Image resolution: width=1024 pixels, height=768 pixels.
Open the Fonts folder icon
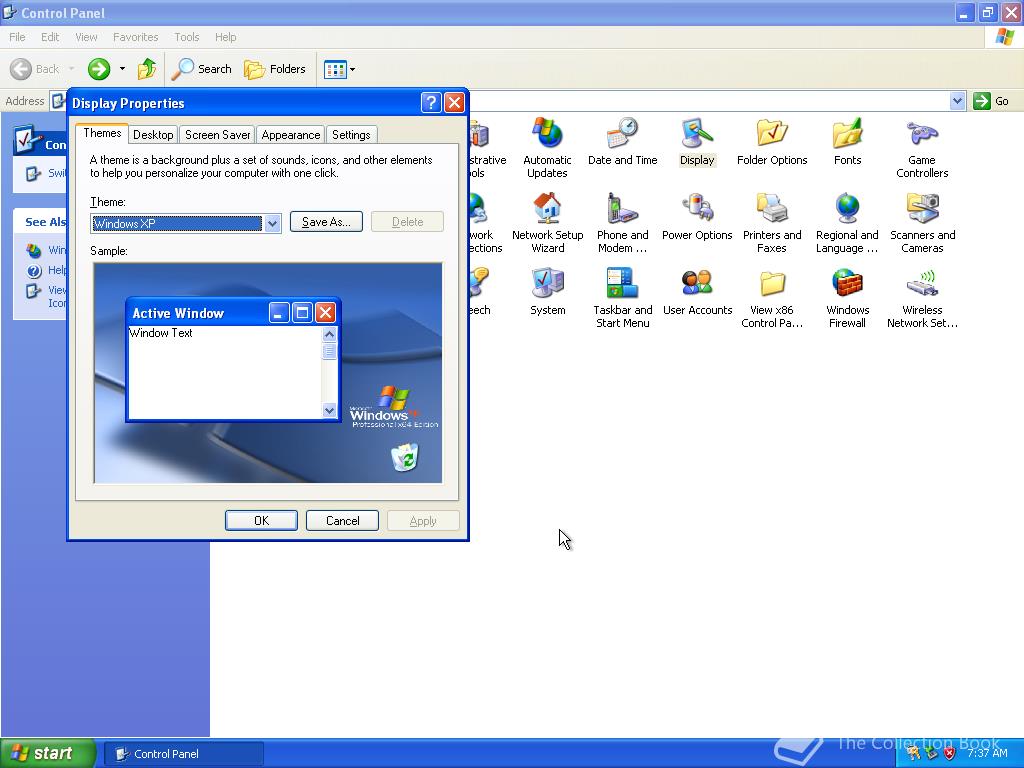(847, 142)
